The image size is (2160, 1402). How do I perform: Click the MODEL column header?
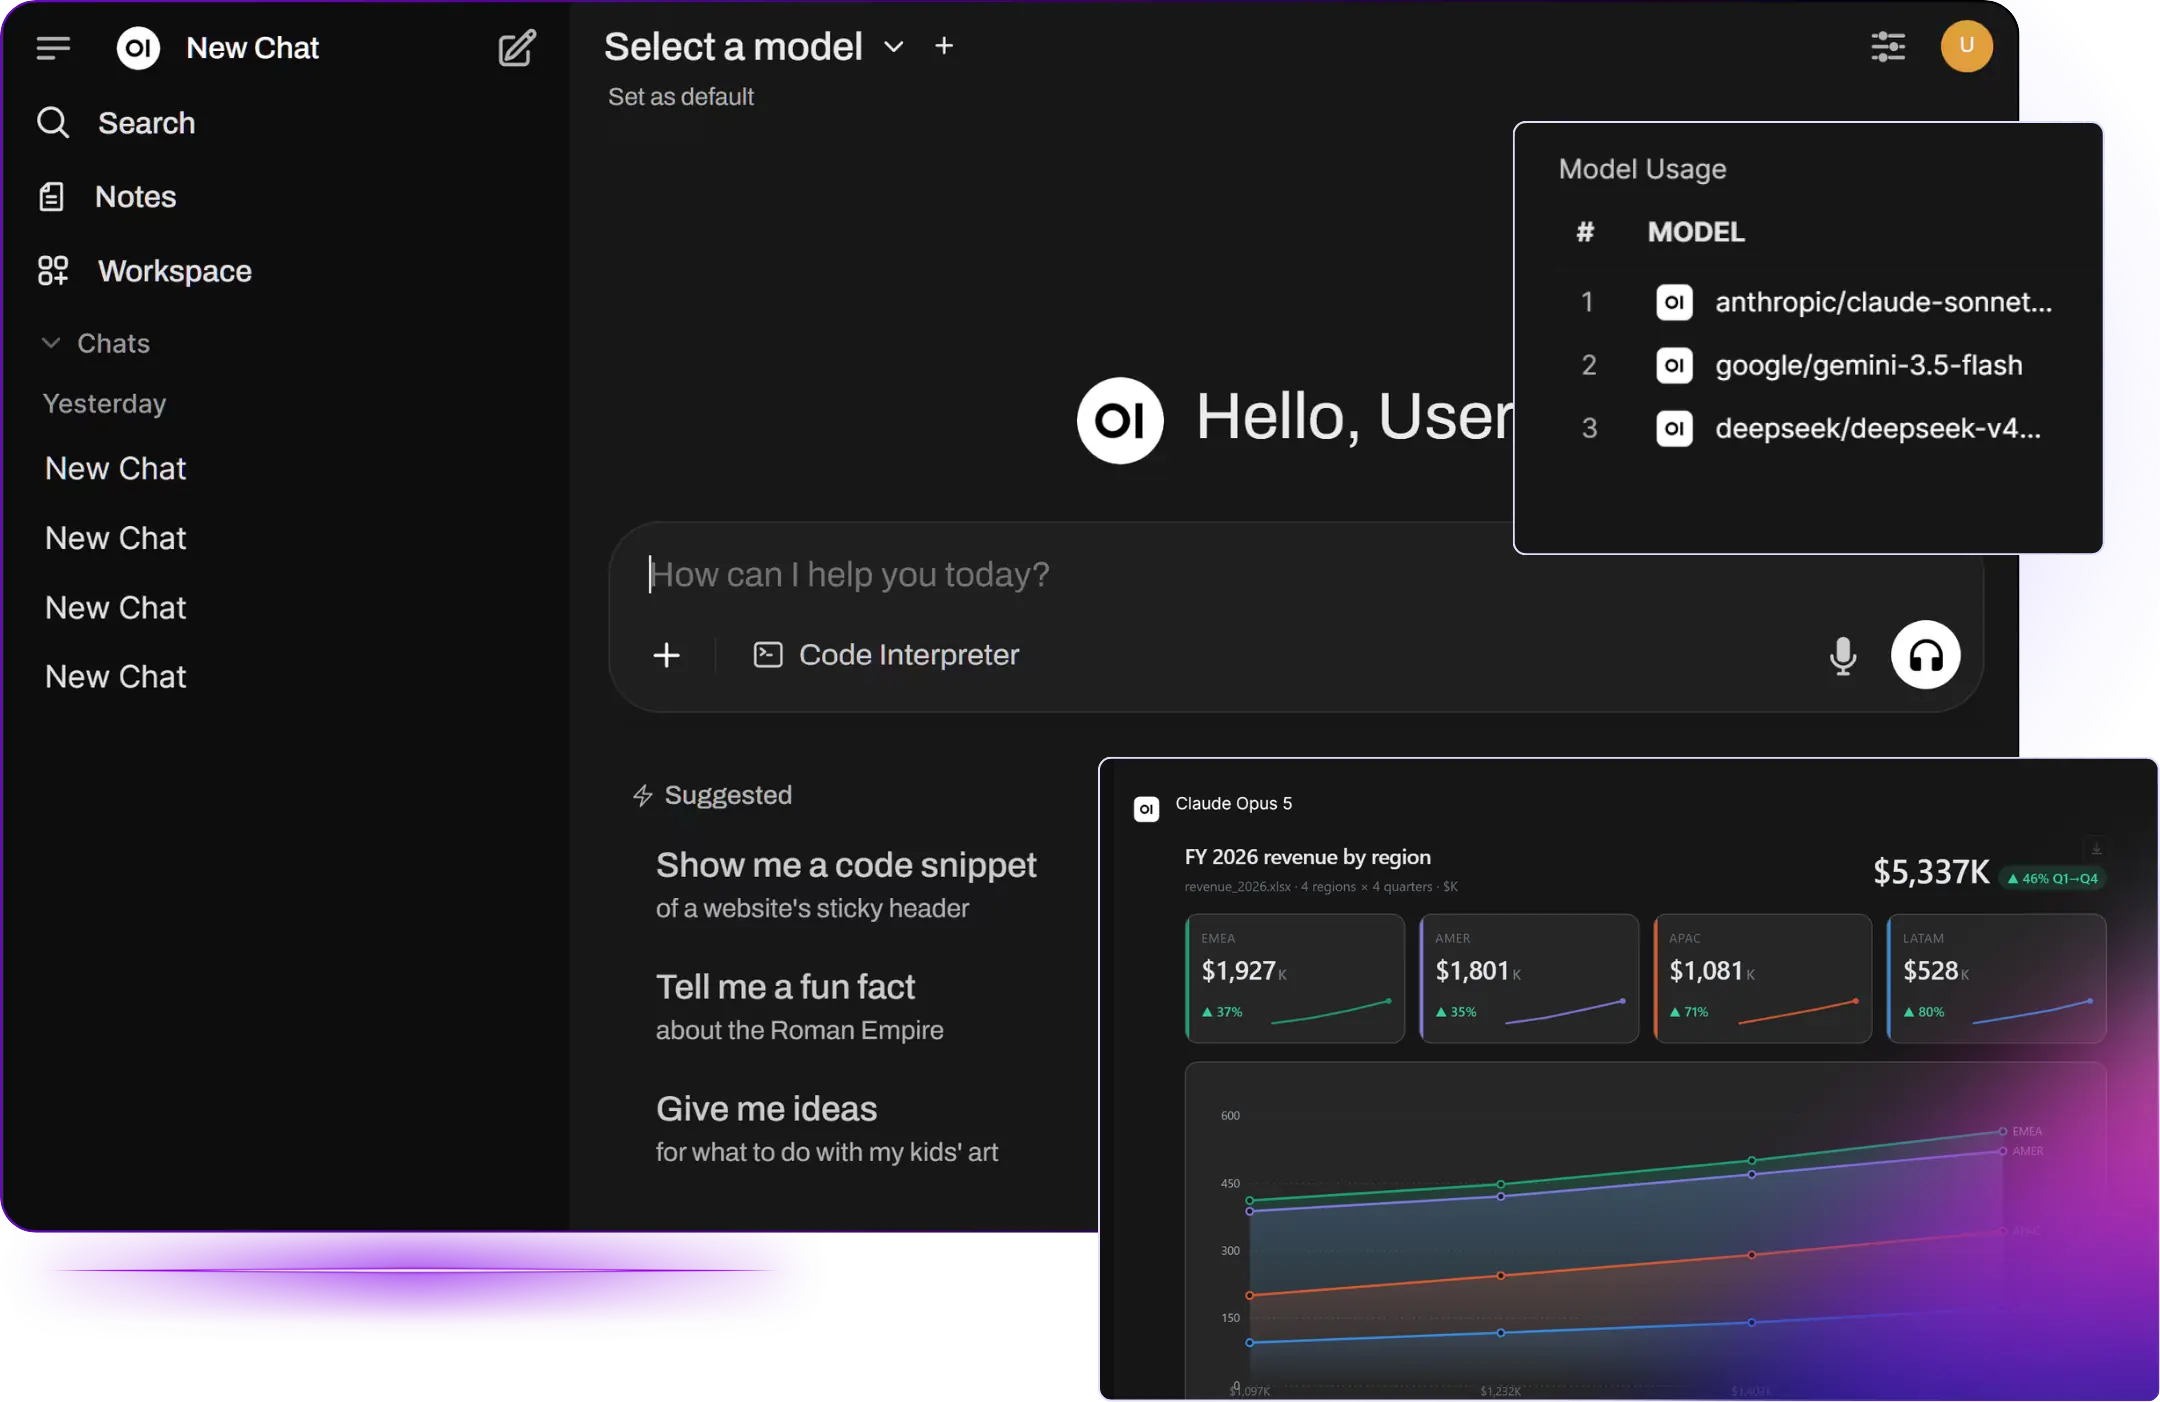[1696, 232]
